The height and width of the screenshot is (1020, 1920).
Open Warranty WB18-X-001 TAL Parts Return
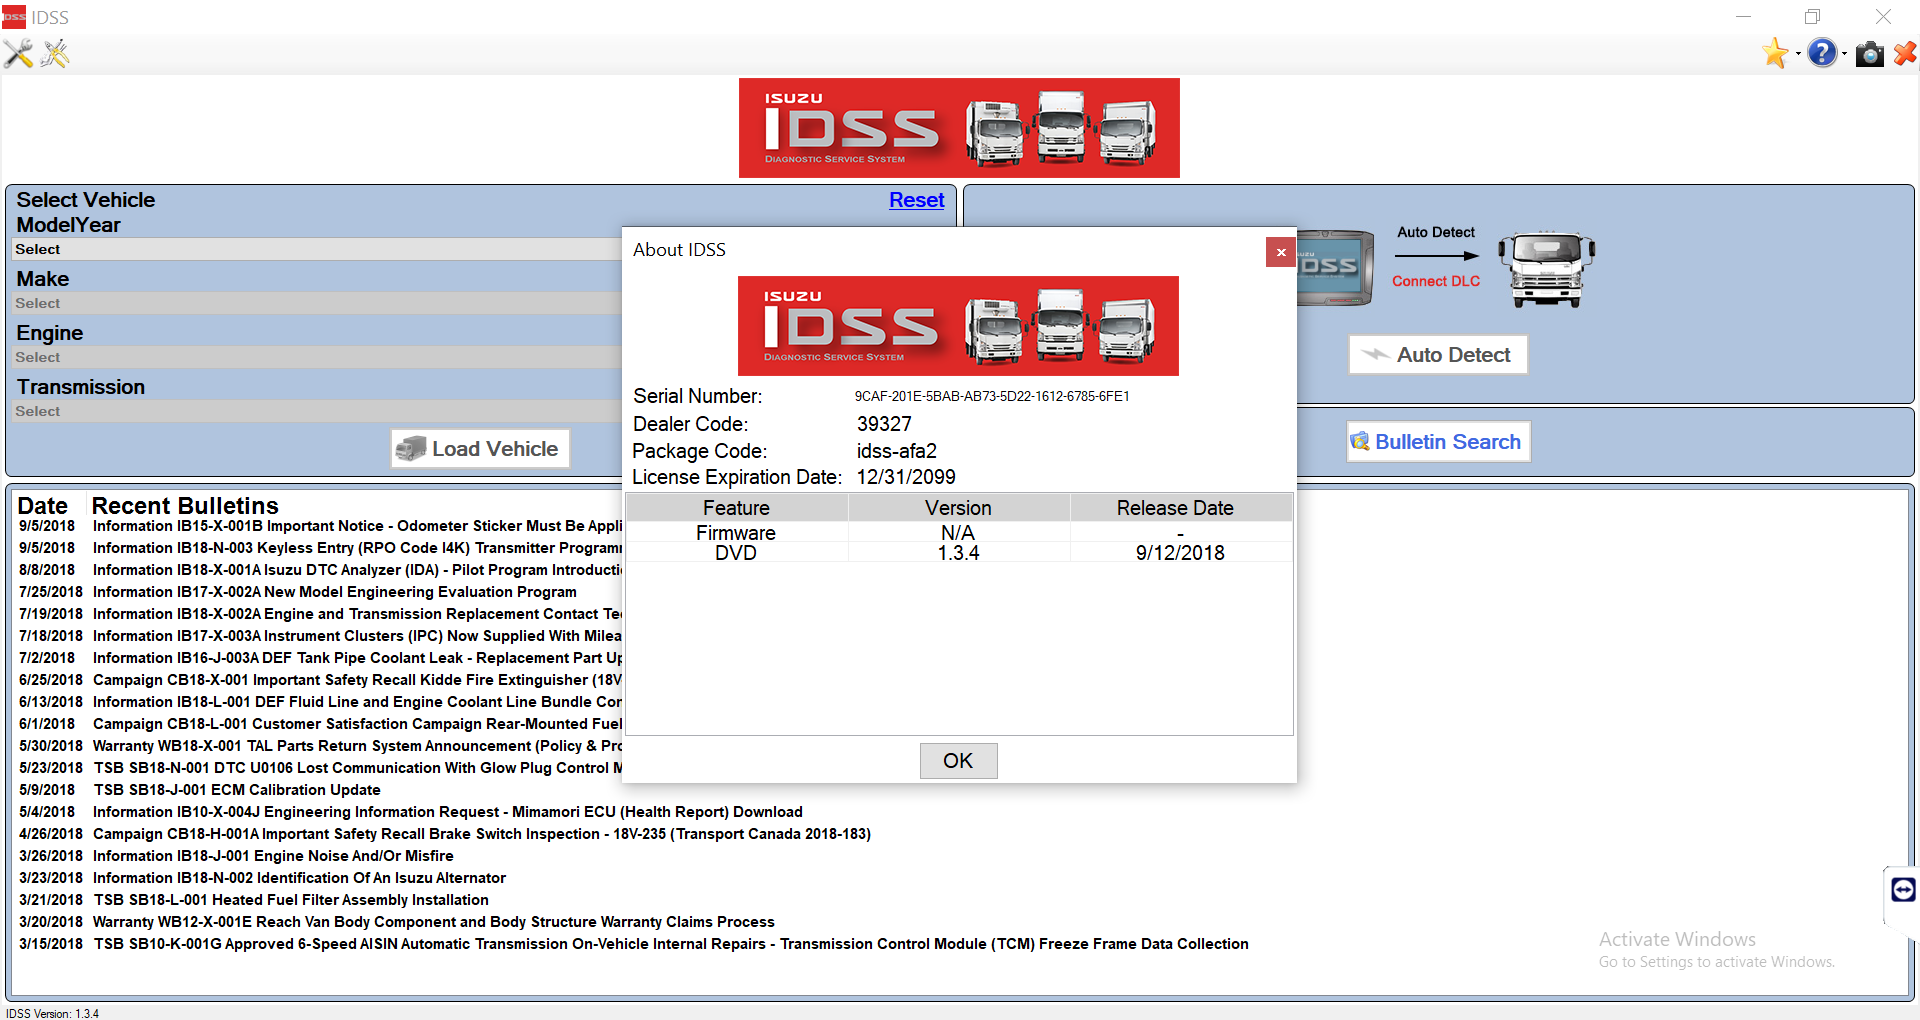pos(357,746)
